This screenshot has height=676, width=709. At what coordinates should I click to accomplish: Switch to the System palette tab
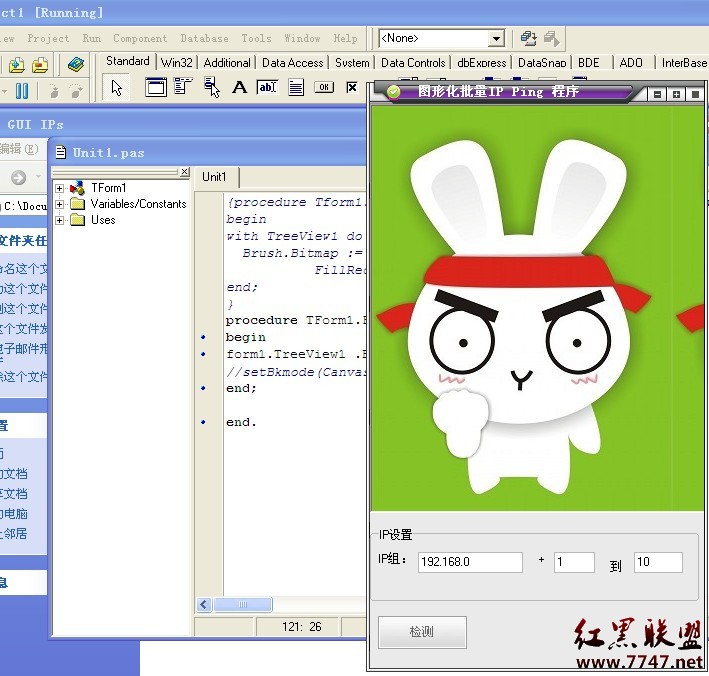point(352,62)
